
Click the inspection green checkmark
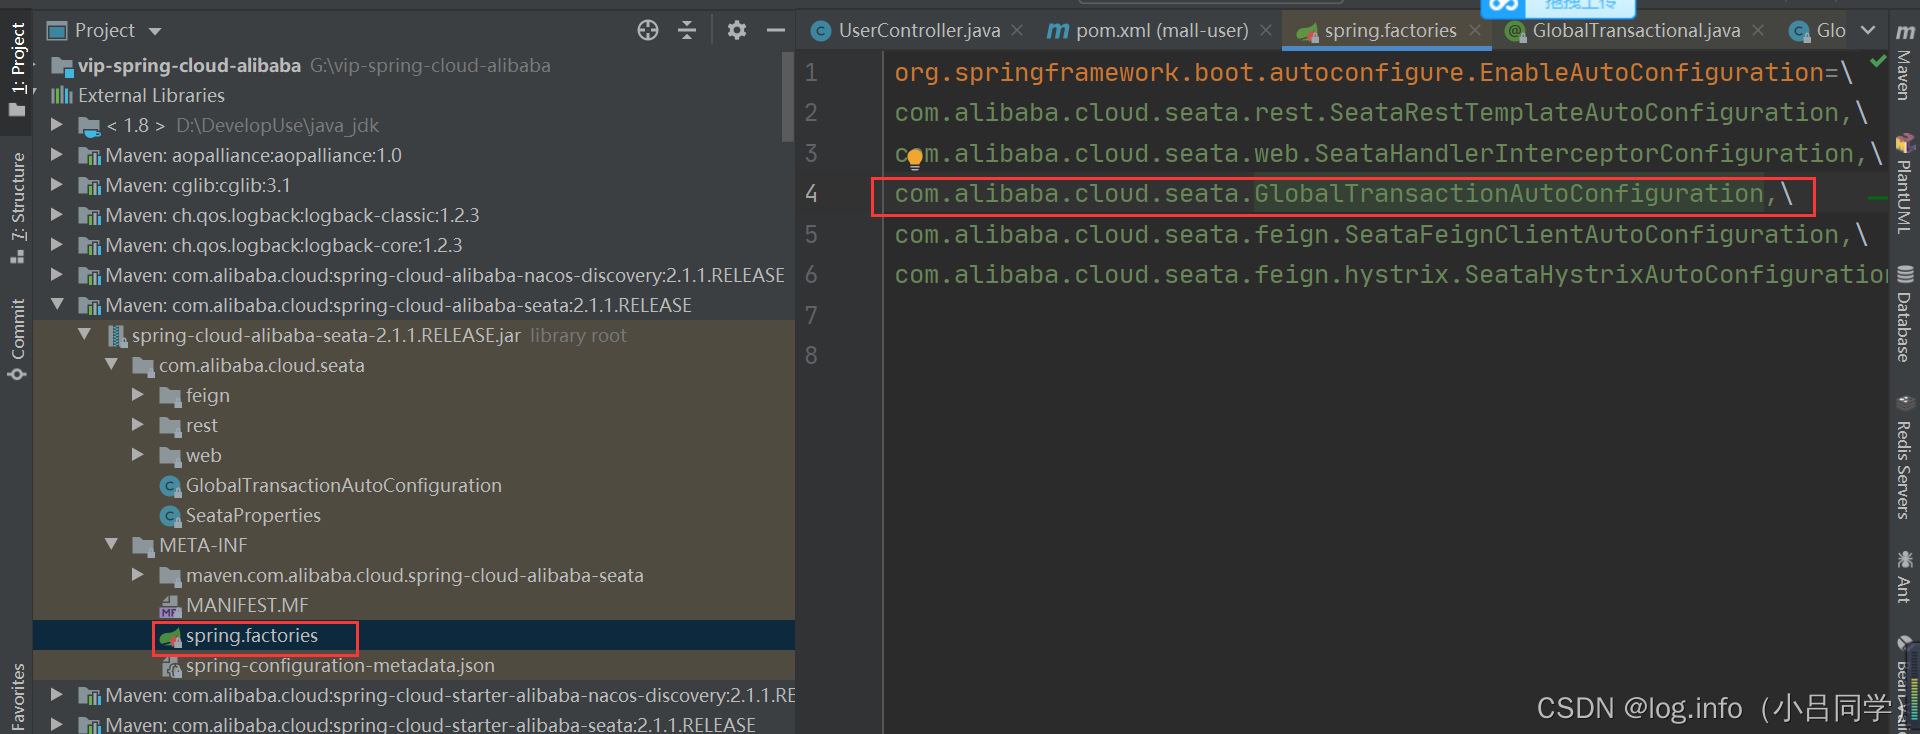[x=1878, y=61]
